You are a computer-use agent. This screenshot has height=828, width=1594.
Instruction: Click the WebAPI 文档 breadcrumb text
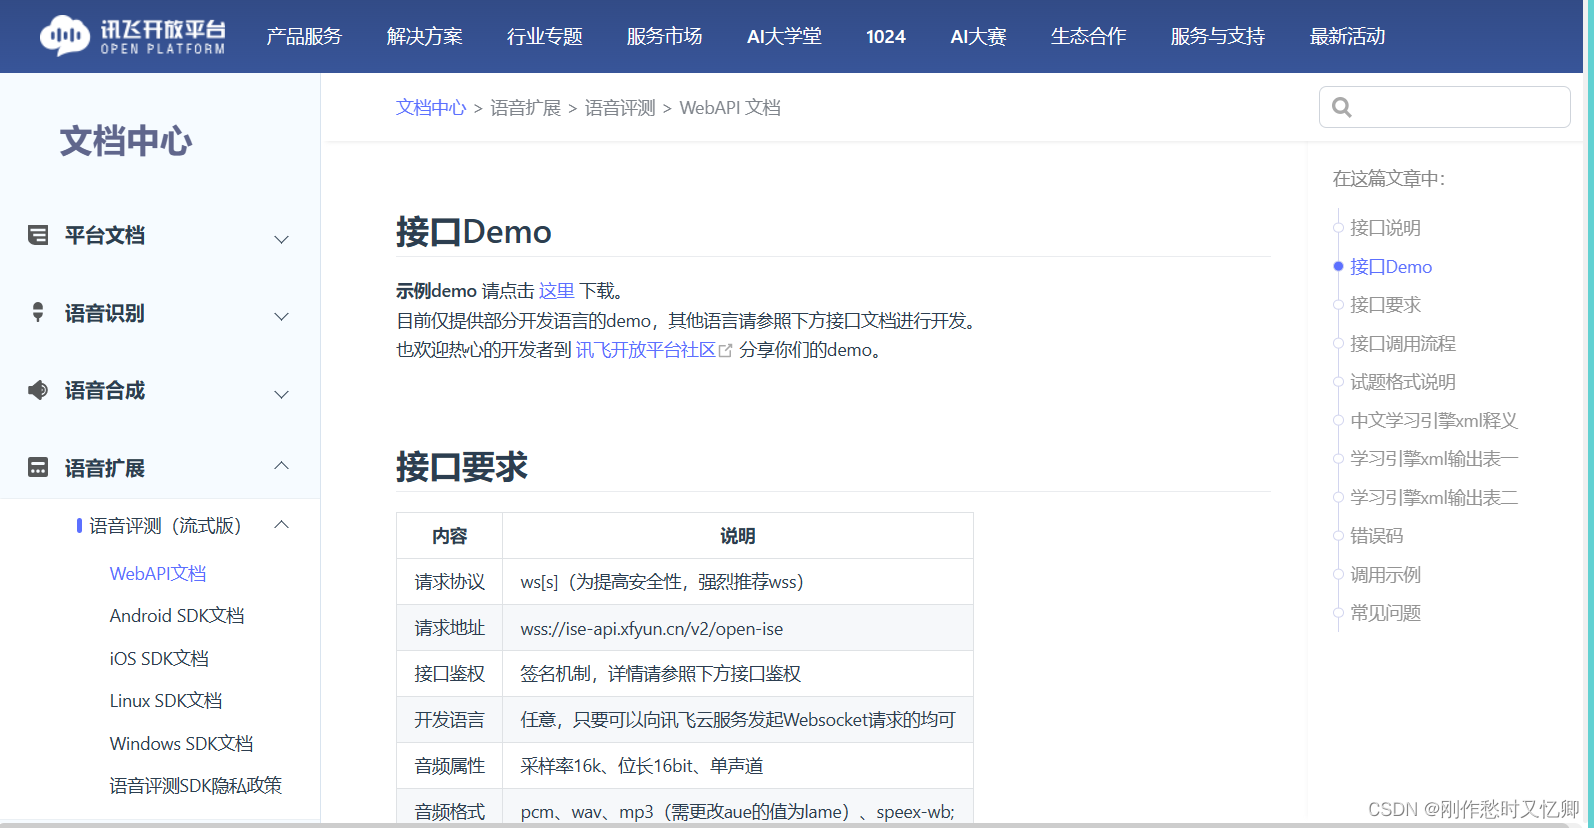pos(730,107)
